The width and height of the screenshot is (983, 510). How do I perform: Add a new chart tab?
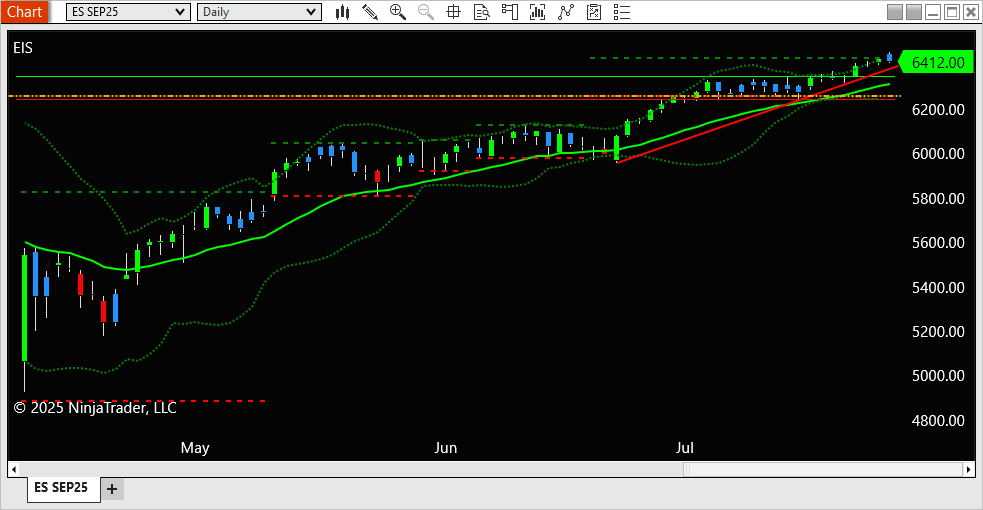click(112, 489)
